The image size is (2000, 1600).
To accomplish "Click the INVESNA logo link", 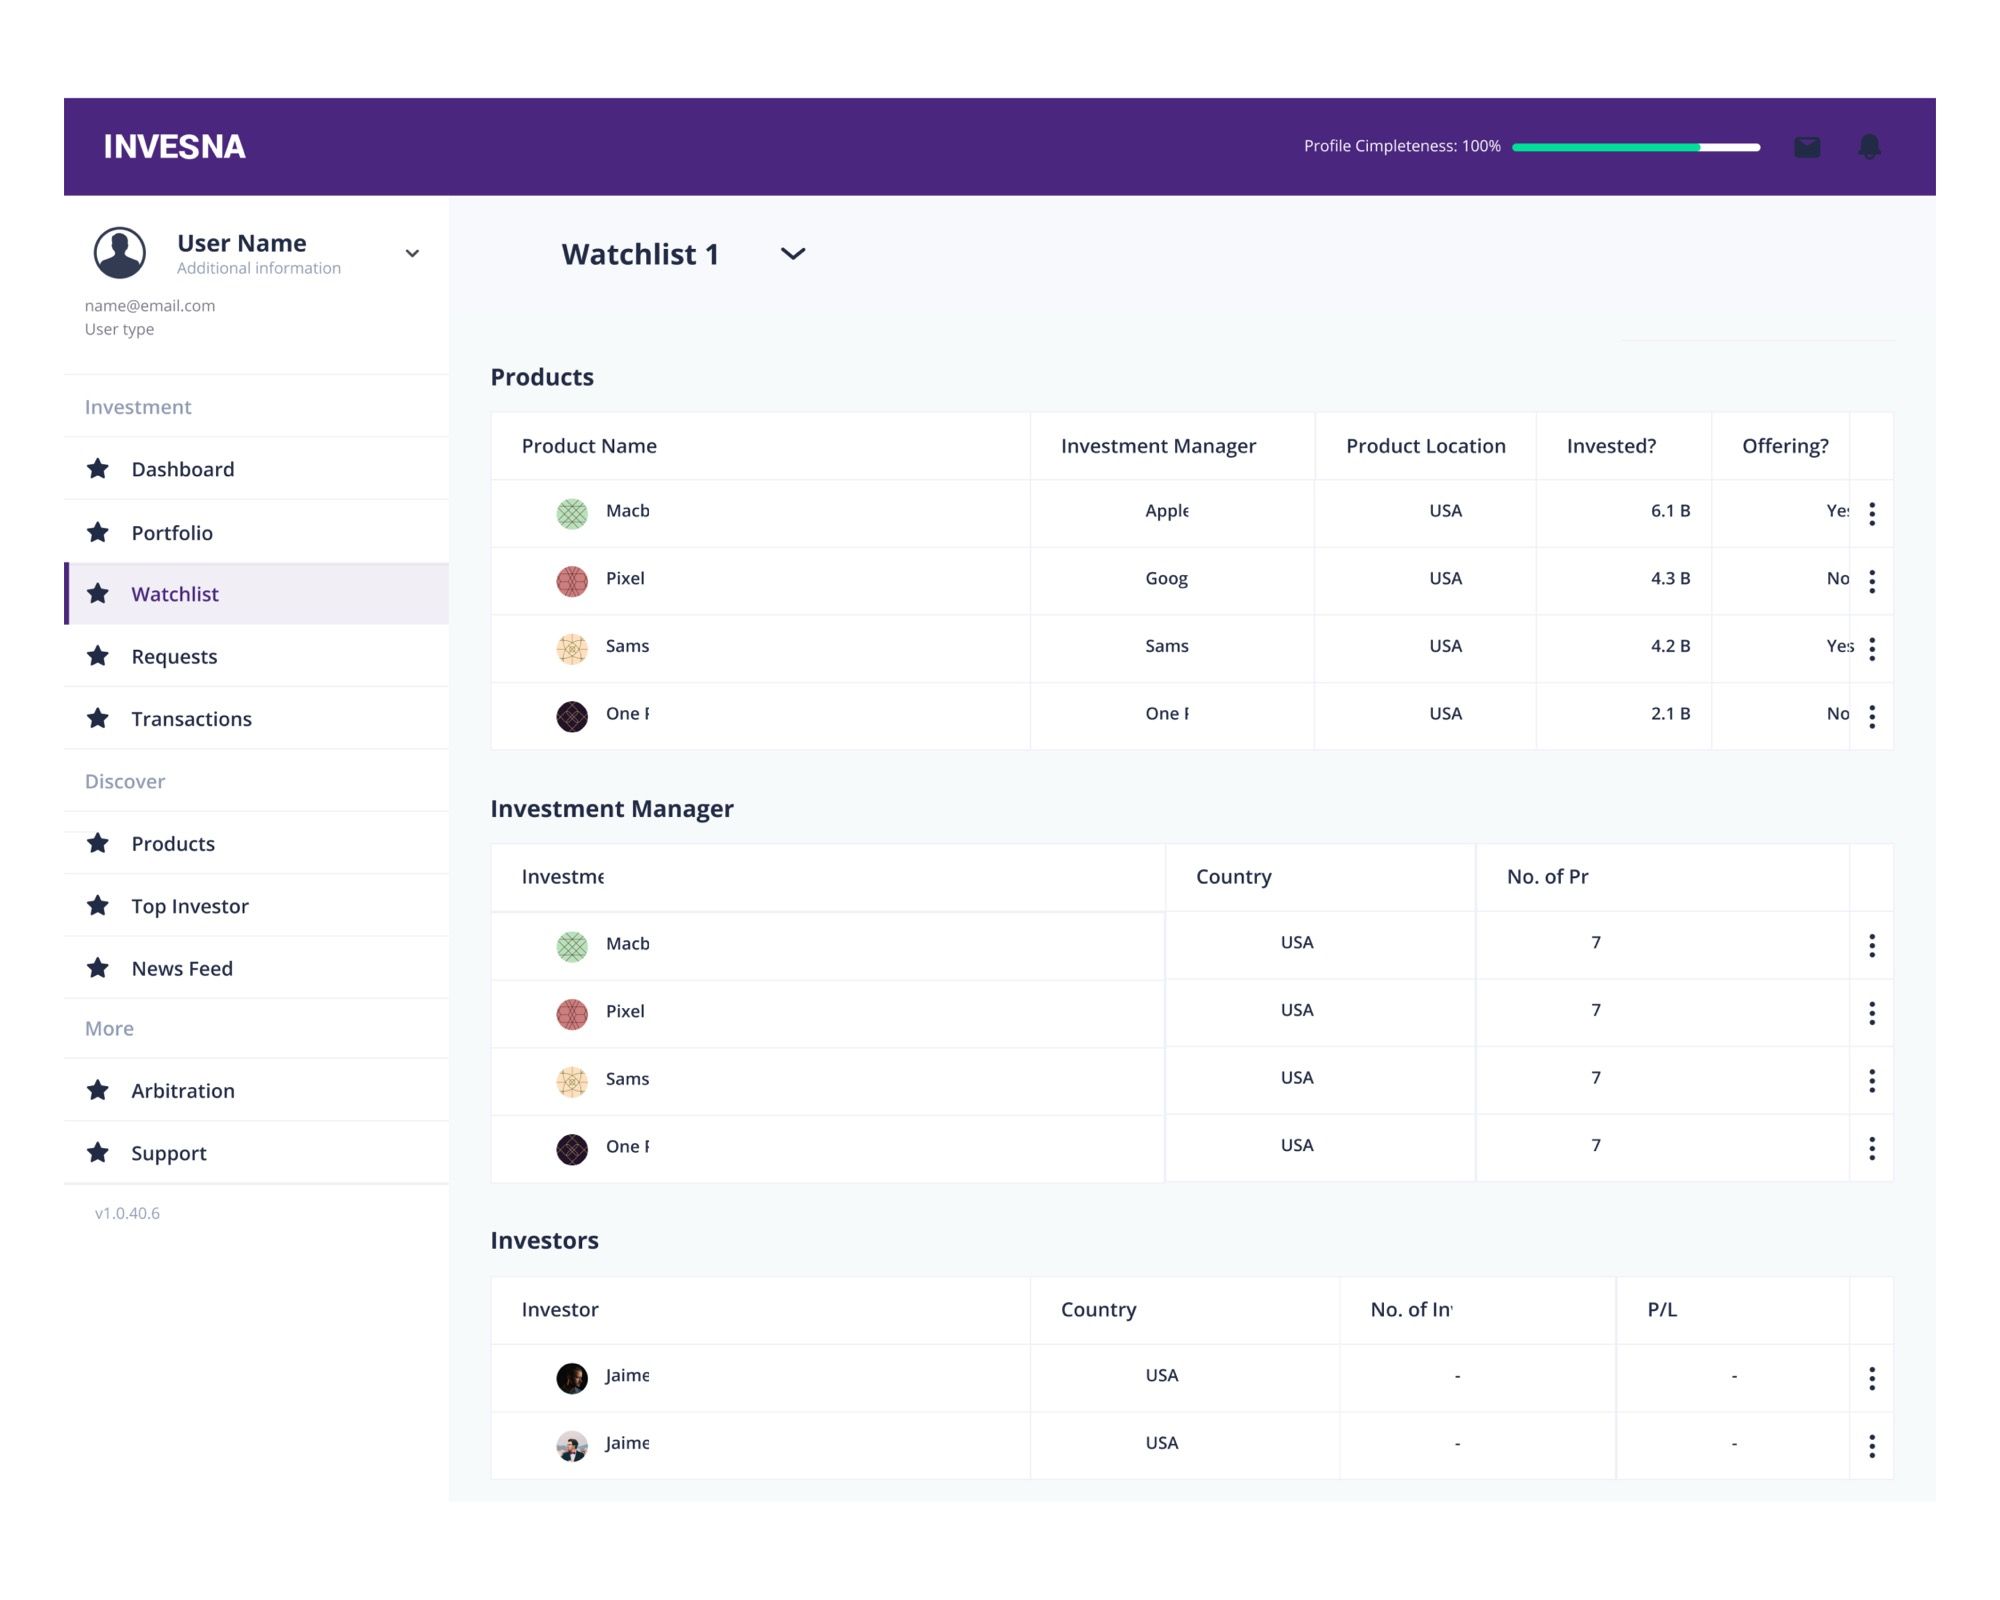I will click(175, 147).
